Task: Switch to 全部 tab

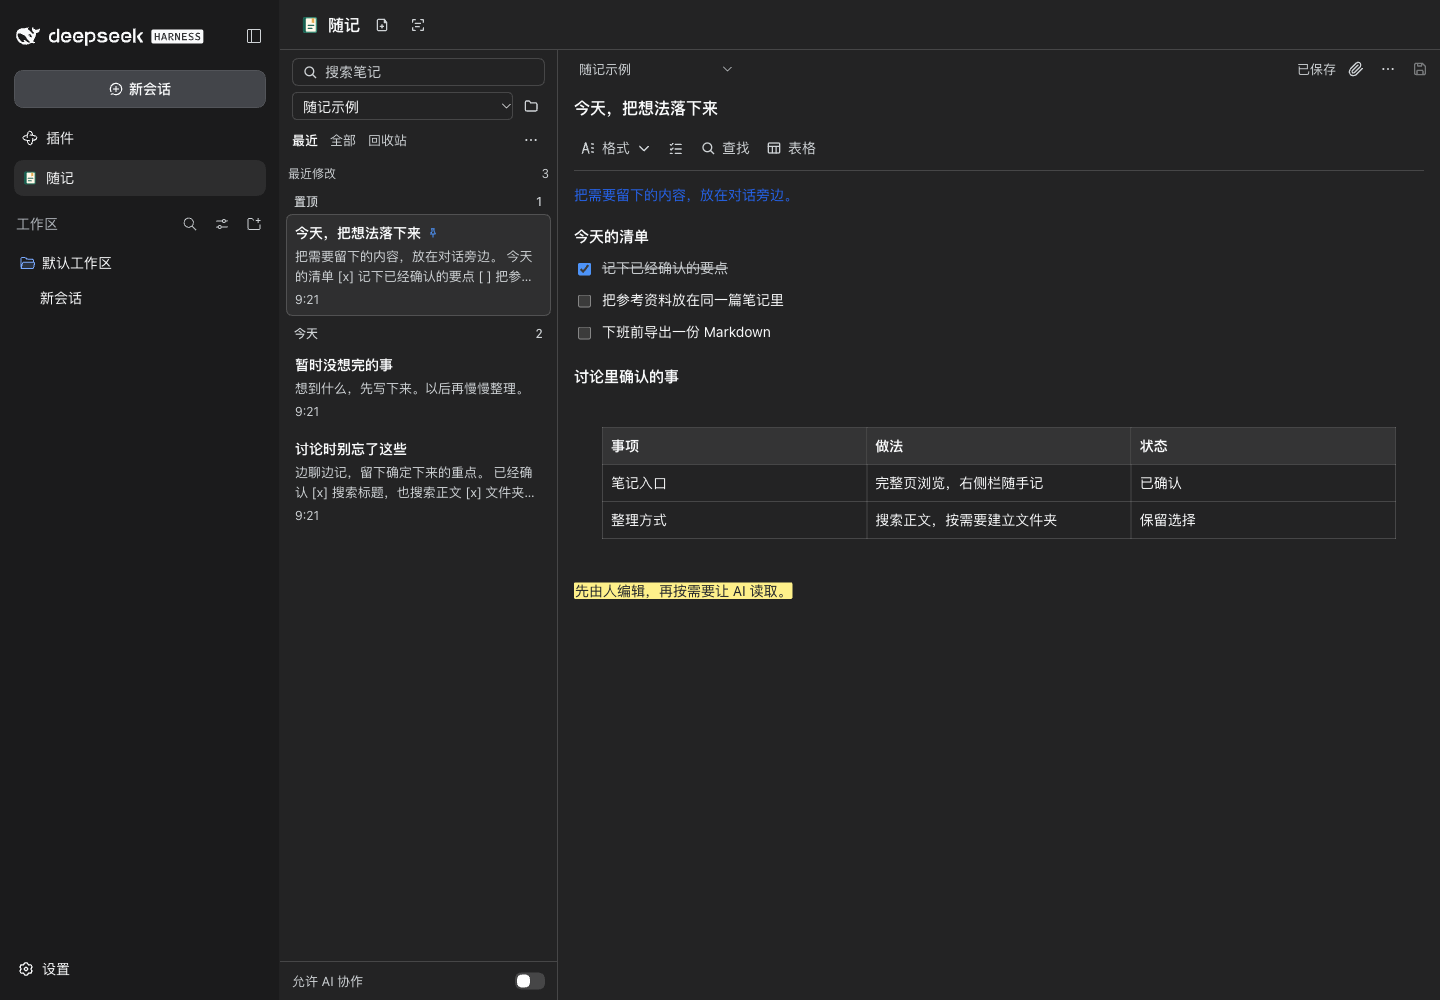Action: (343, 140)
